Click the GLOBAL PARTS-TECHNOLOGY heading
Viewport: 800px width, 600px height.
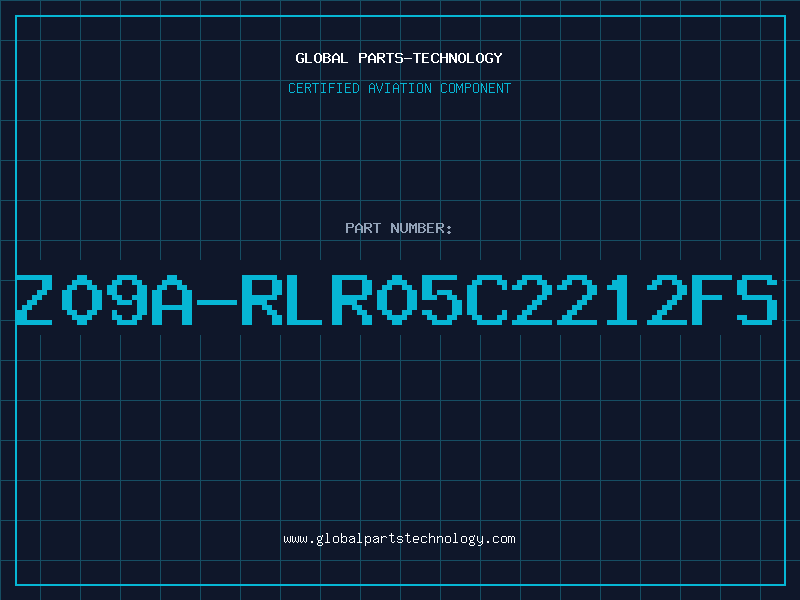click(399, 58)
